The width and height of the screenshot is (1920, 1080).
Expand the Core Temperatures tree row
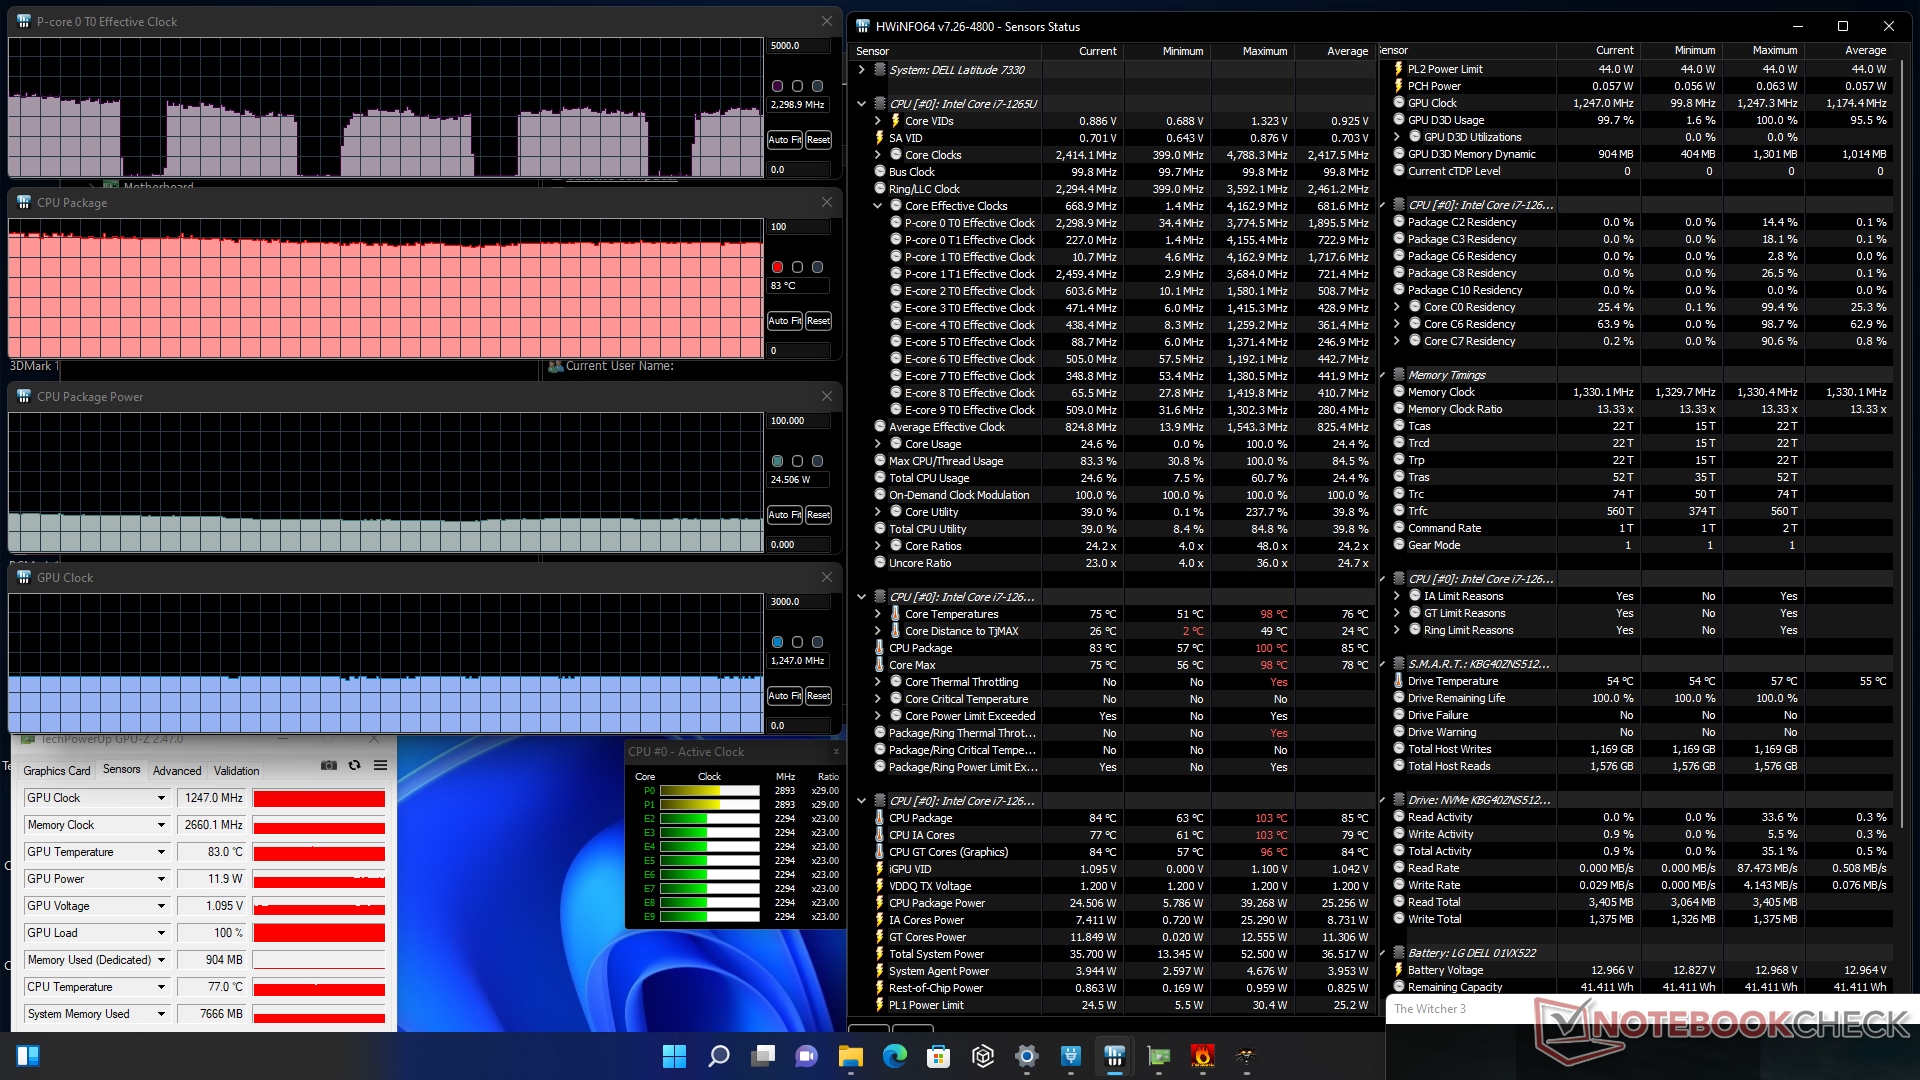878,614
